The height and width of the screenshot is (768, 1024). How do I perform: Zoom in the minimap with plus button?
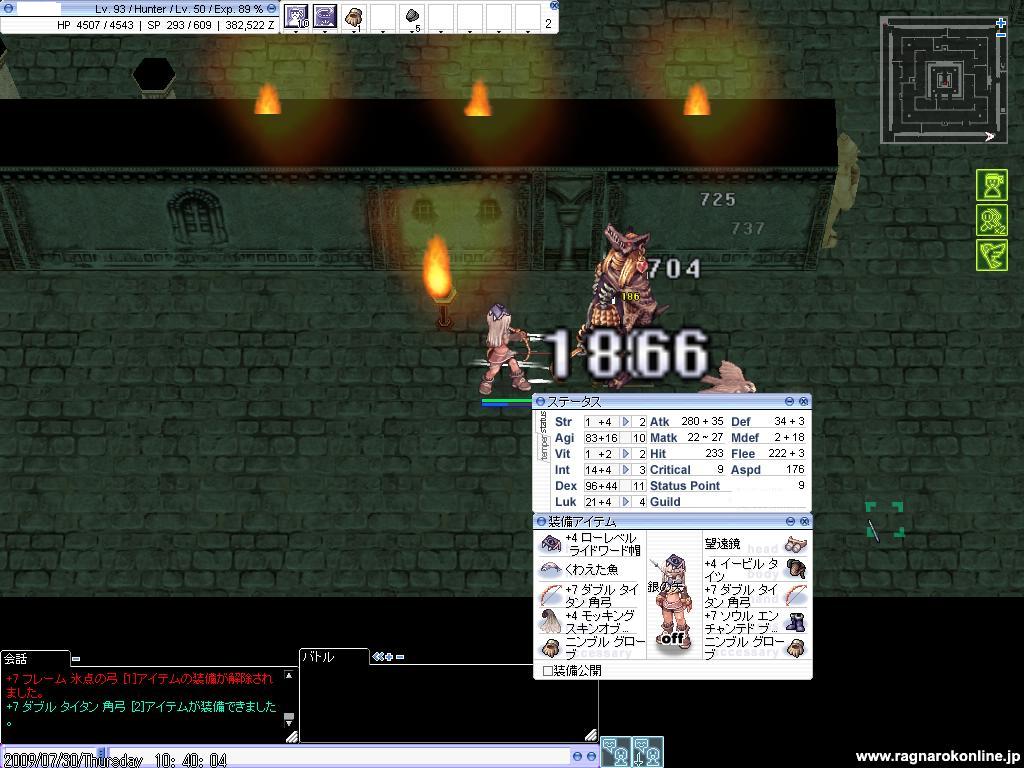tap(1001, 24)
